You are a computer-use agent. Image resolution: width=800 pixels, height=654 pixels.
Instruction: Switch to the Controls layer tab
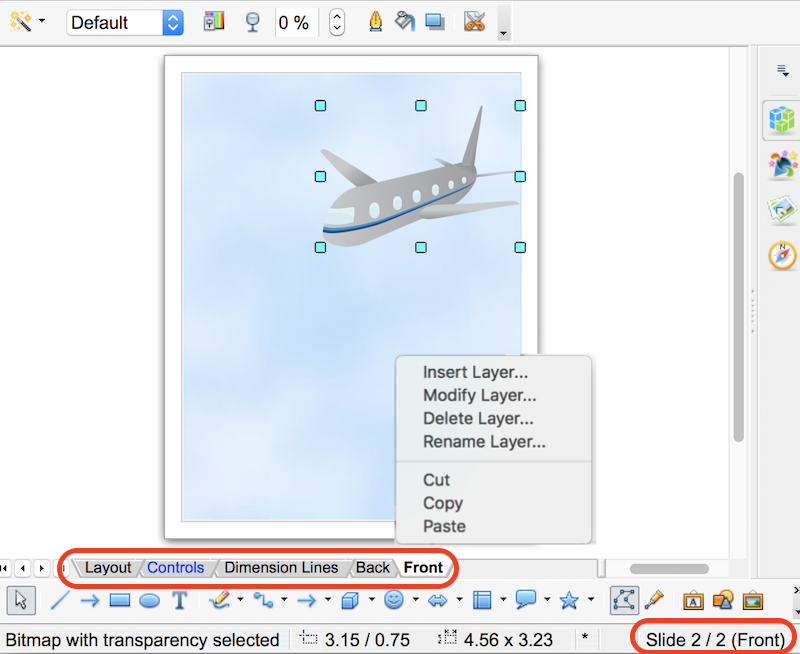[x=176, y=568]
